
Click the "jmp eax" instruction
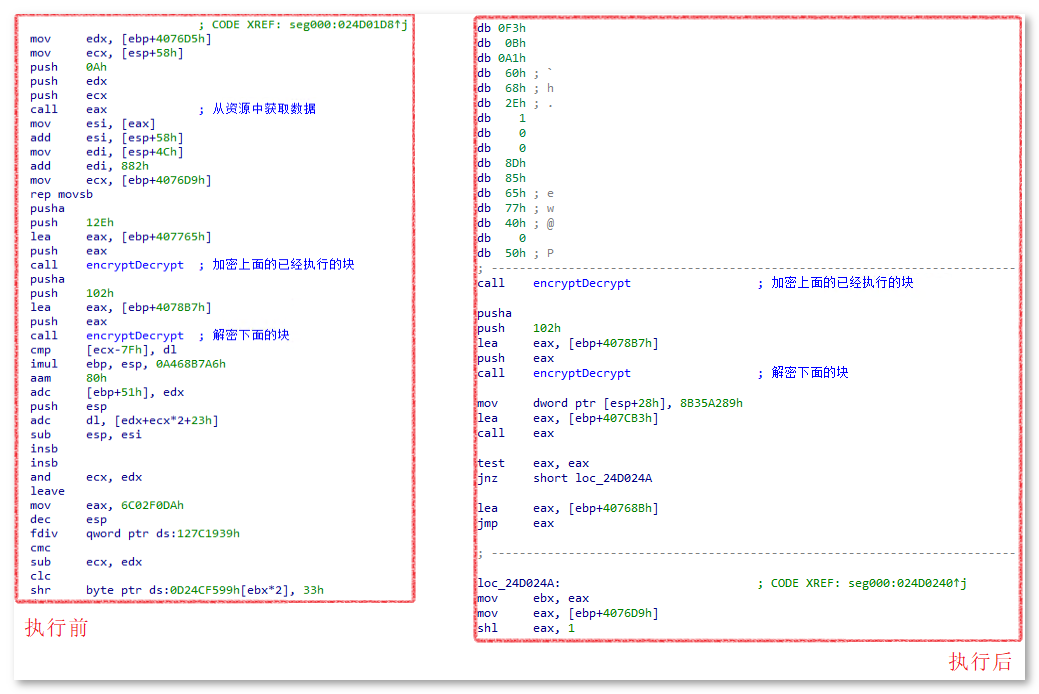[x=515, y=523]
